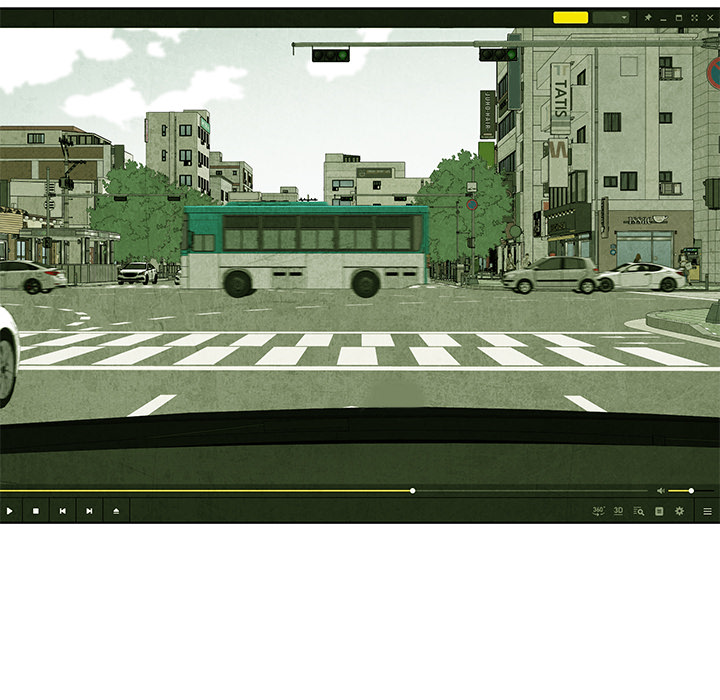The height and width of the screenshot is (700, 720).
Task: Jump to unplayed part of the seek bar
Action: tap(532, 491)
